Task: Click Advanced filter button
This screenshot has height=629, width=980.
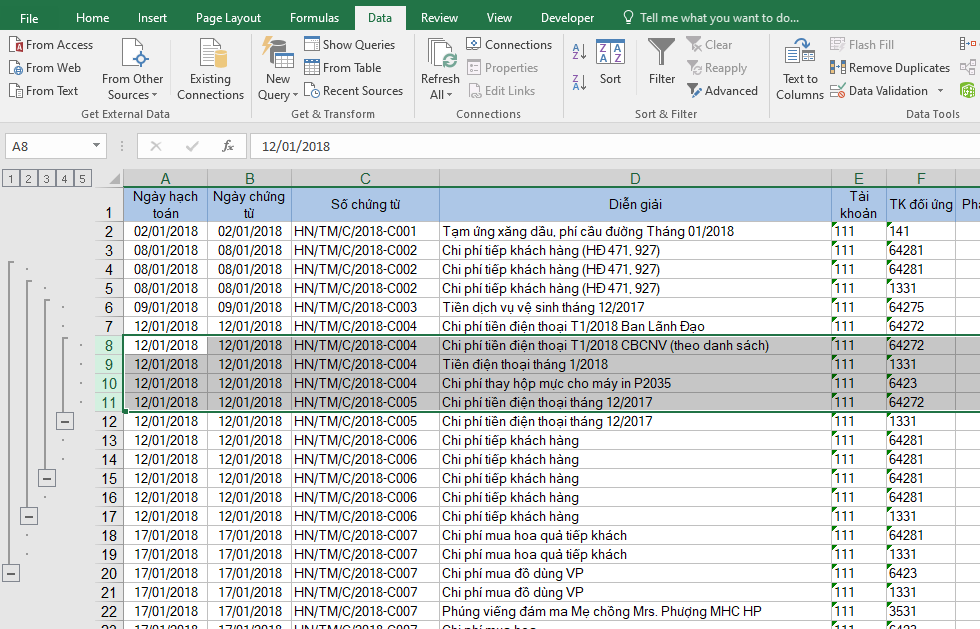Action: [x=722, y=91]
